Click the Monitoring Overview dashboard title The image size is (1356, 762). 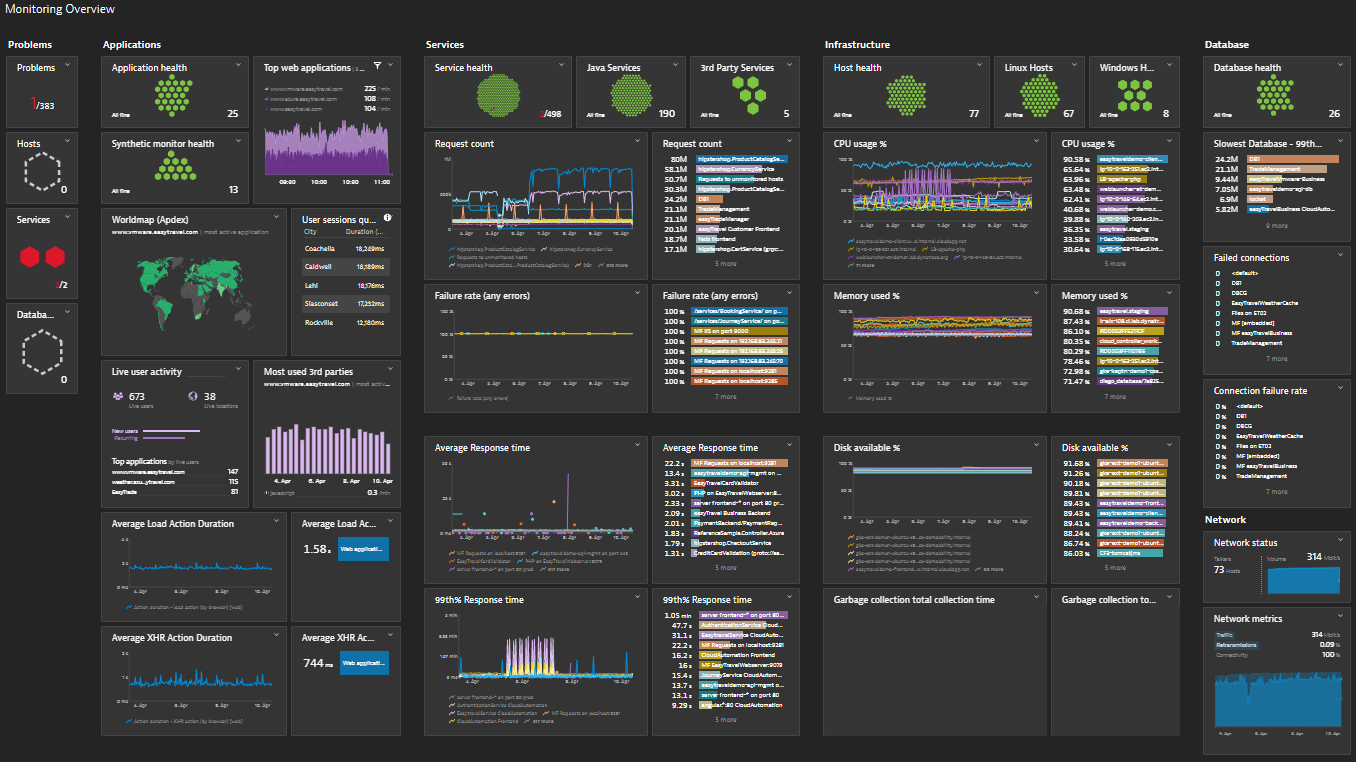click(62, 9)
